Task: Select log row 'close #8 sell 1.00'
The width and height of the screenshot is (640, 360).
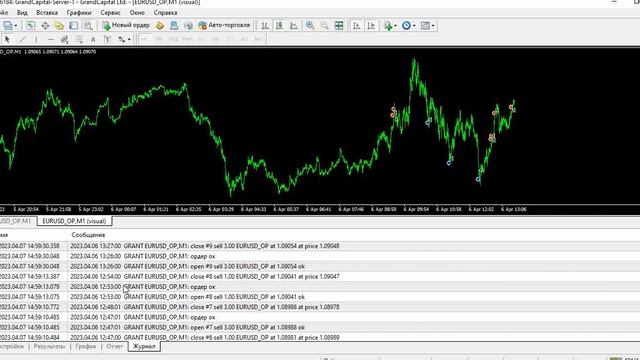Action: pos(320,277)
